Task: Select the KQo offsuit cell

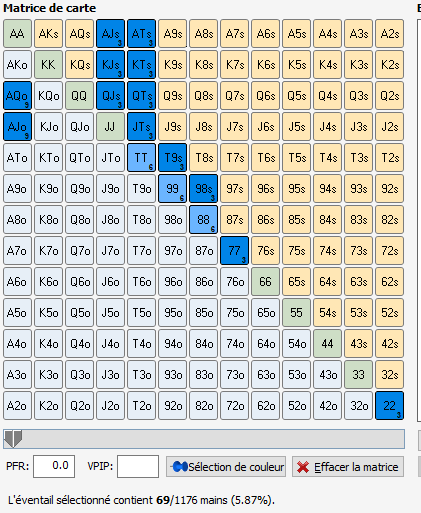Action: [48, 95]
